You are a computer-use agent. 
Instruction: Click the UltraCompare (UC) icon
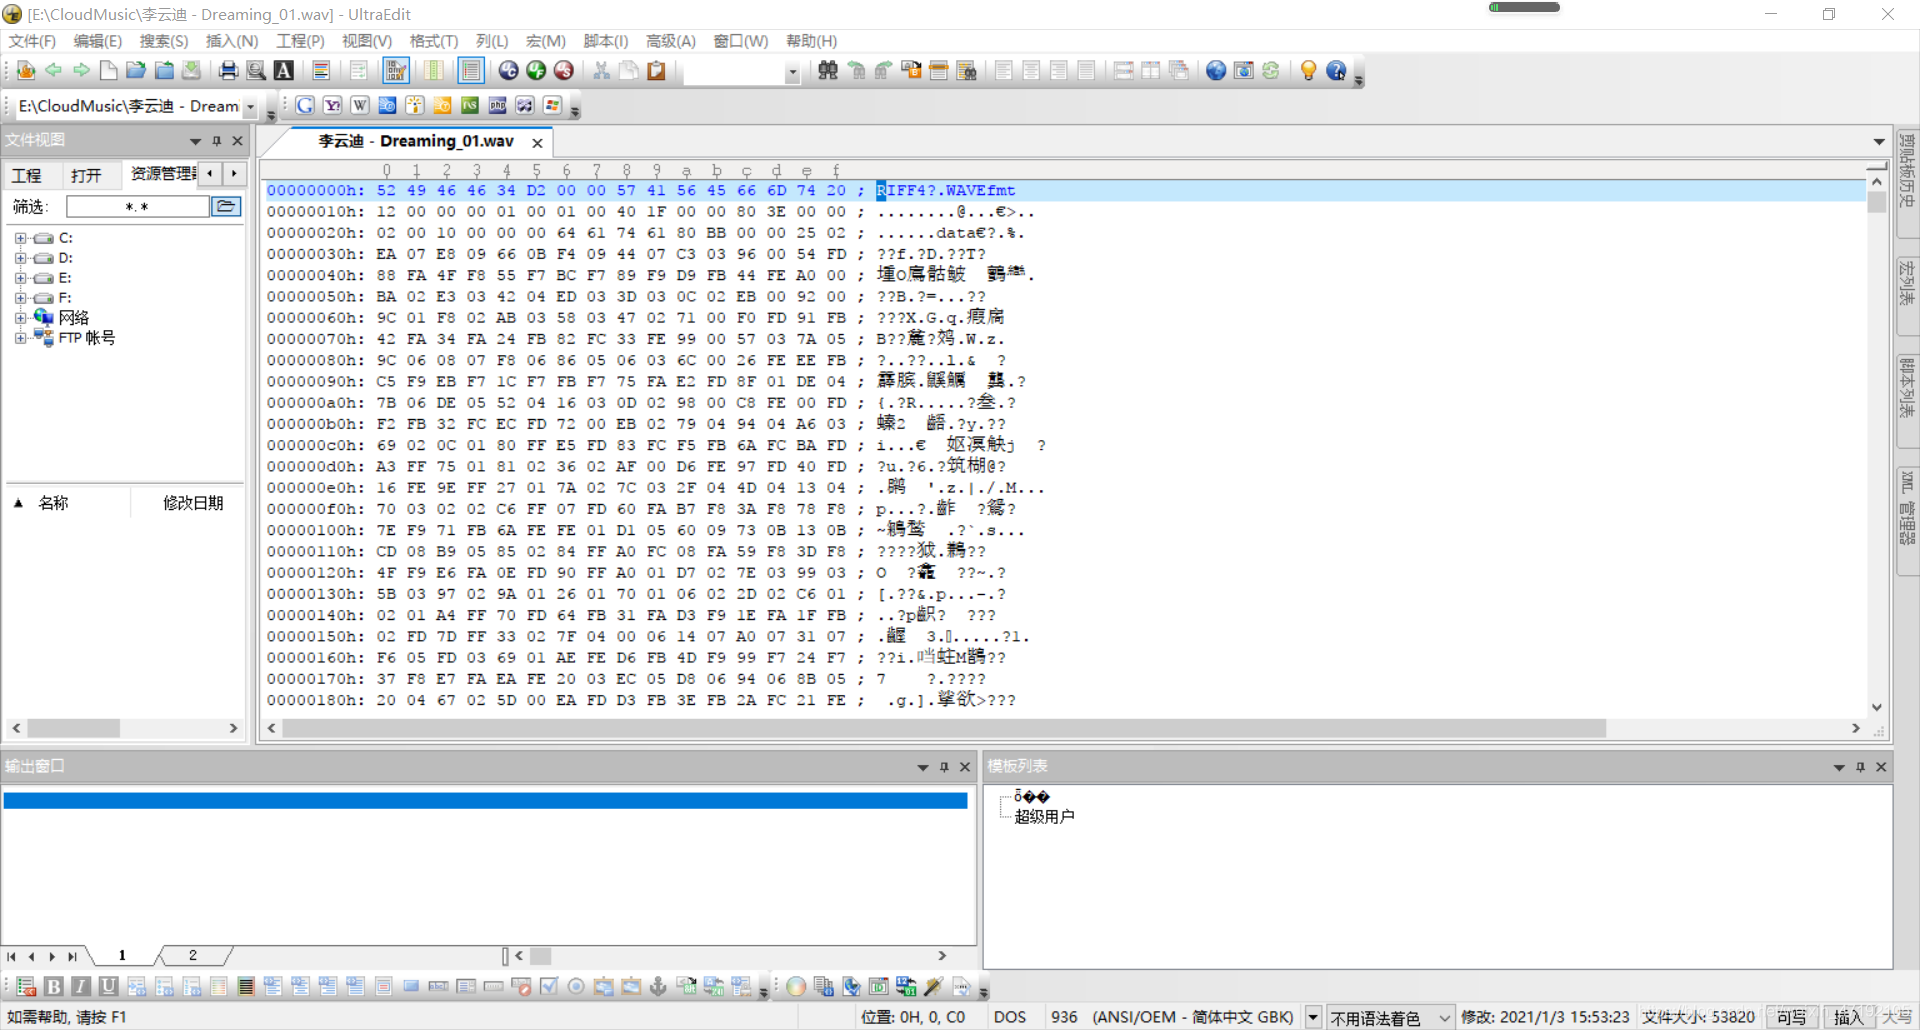coord(508,70)
